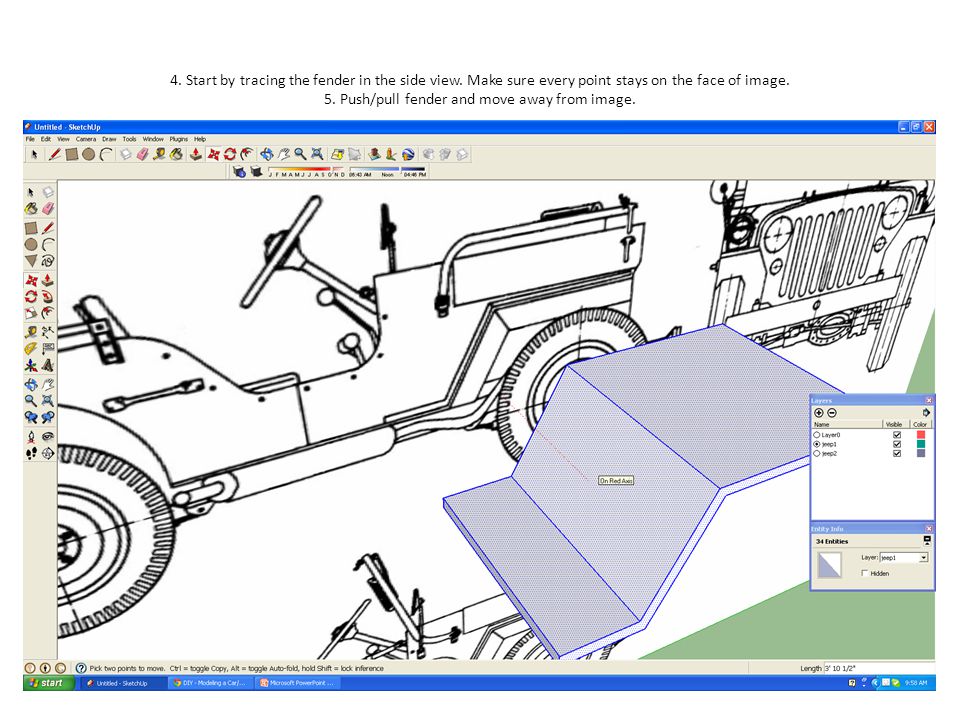Click the Visible column header
This screenshot has width=960, height=720.
894,424
